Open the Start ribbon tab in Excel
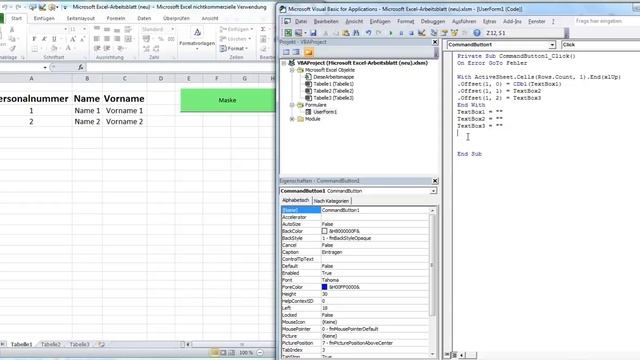 [16, 18]
